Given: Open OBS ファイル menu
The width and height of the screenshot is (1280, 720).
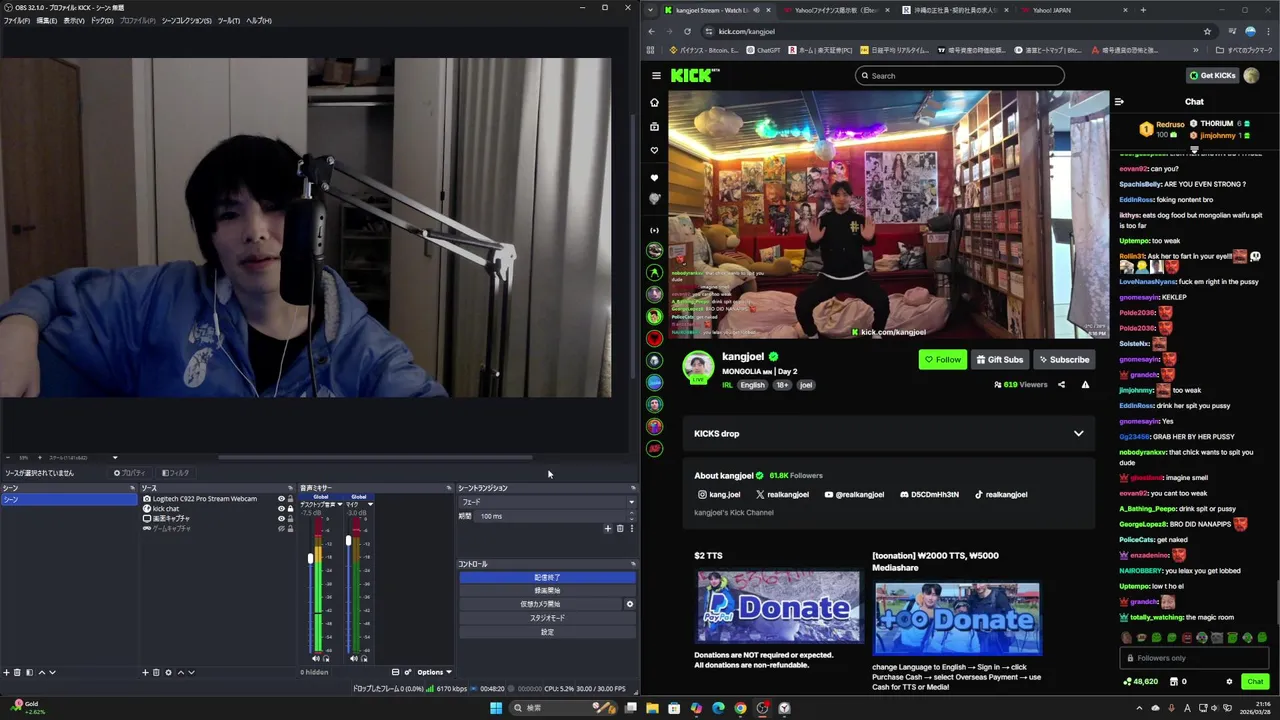Looking at the screenshot, I should click(x=16, y=20).
